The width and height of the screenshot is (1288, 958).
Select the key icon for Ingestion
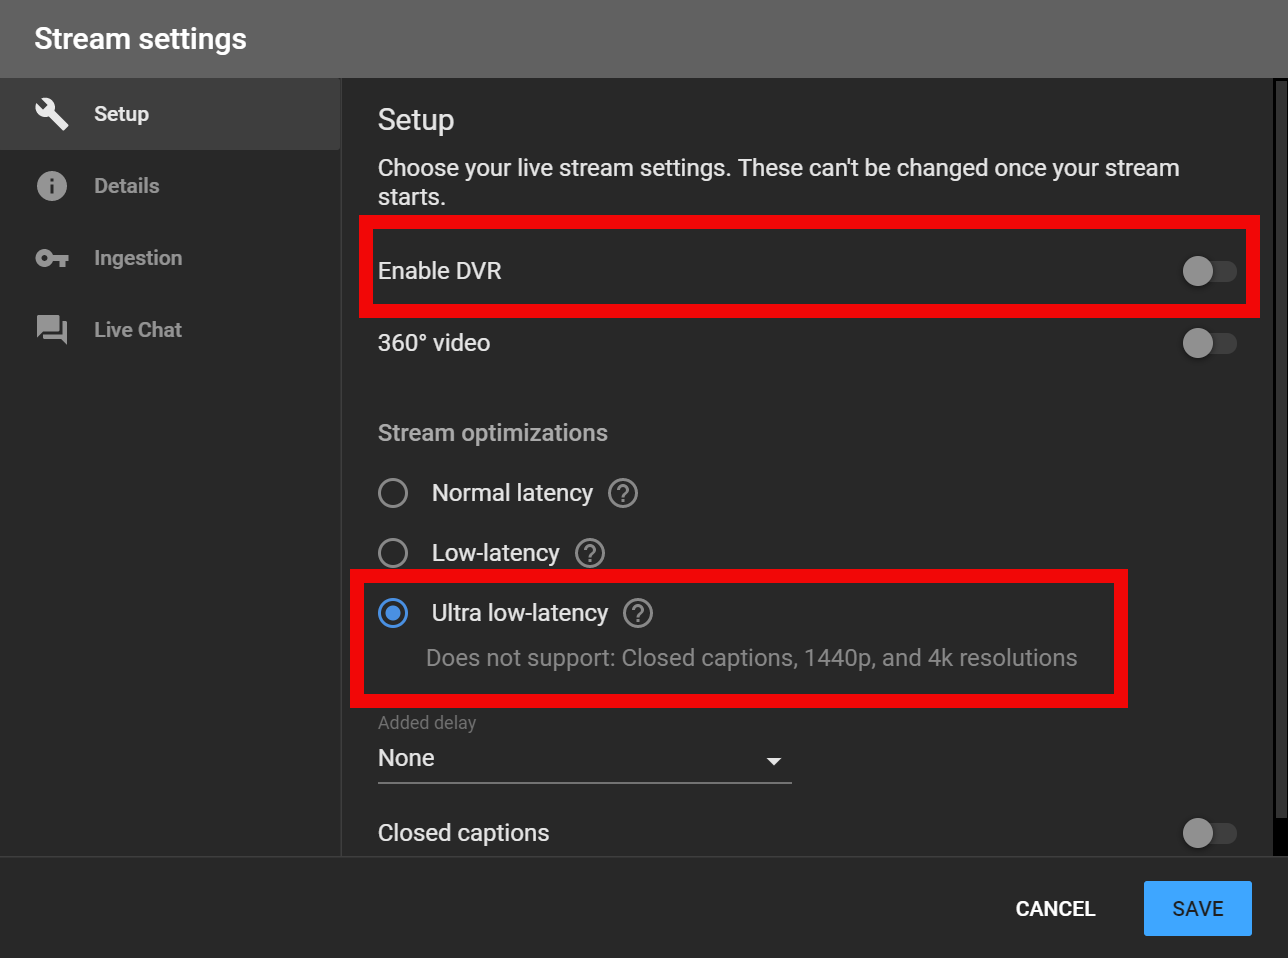pos(52,257)
